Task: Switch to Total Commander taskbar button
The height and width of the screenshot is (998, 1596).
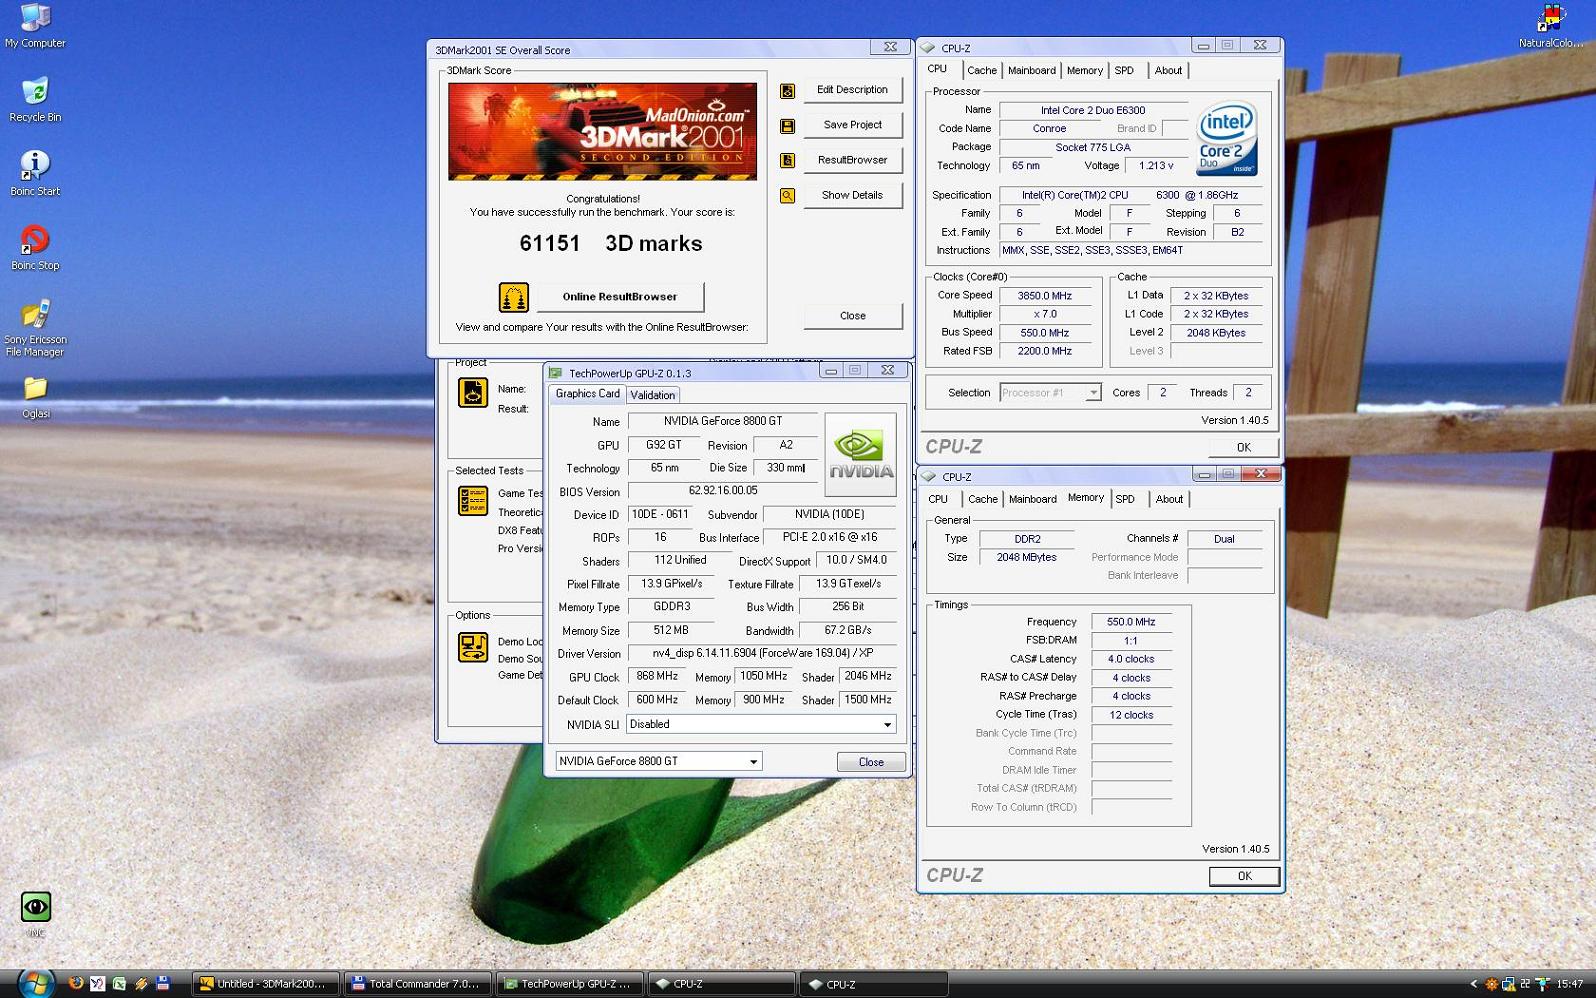Action: pyautogui.click(x=418, y=984)
